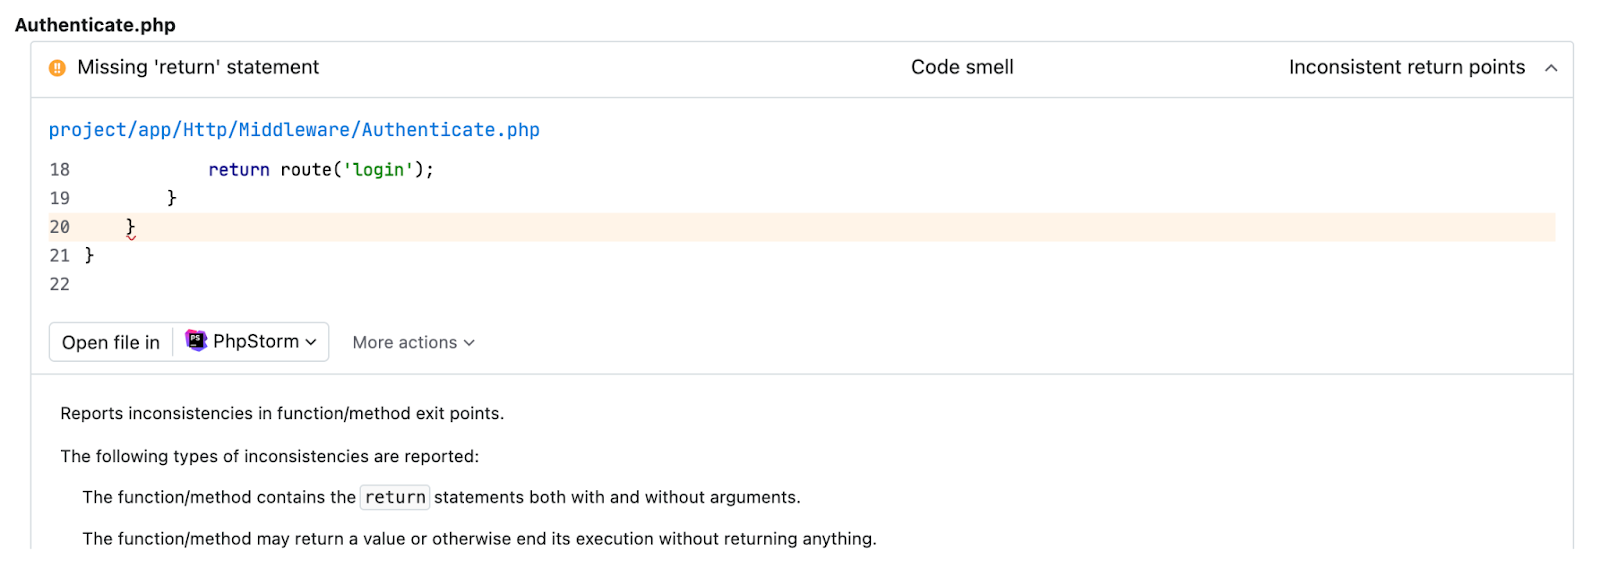Viewport: 1600px width, 573px height.
Task: Click the PhpStorm logo icon
Action: point(197,341)
